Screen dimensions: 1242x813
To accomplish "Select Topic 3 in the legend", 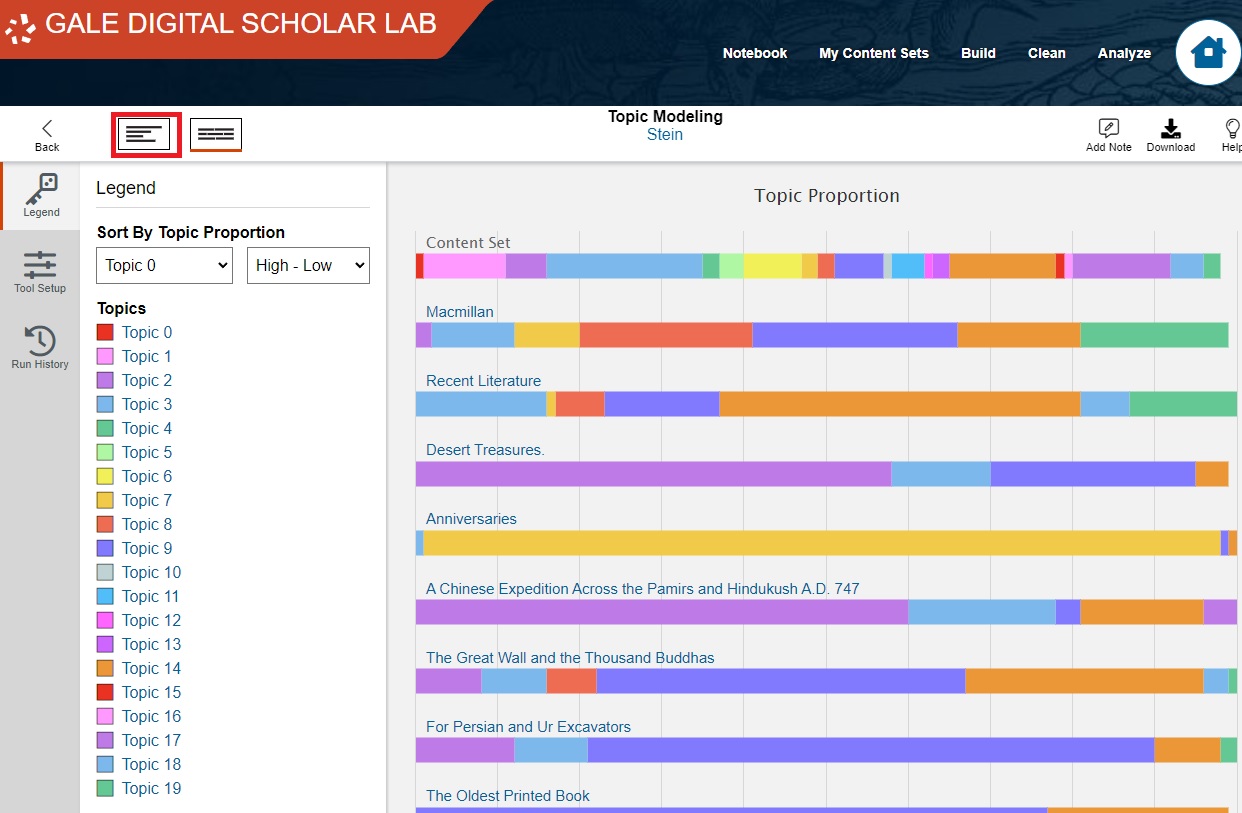I will [x=147, y=404].
